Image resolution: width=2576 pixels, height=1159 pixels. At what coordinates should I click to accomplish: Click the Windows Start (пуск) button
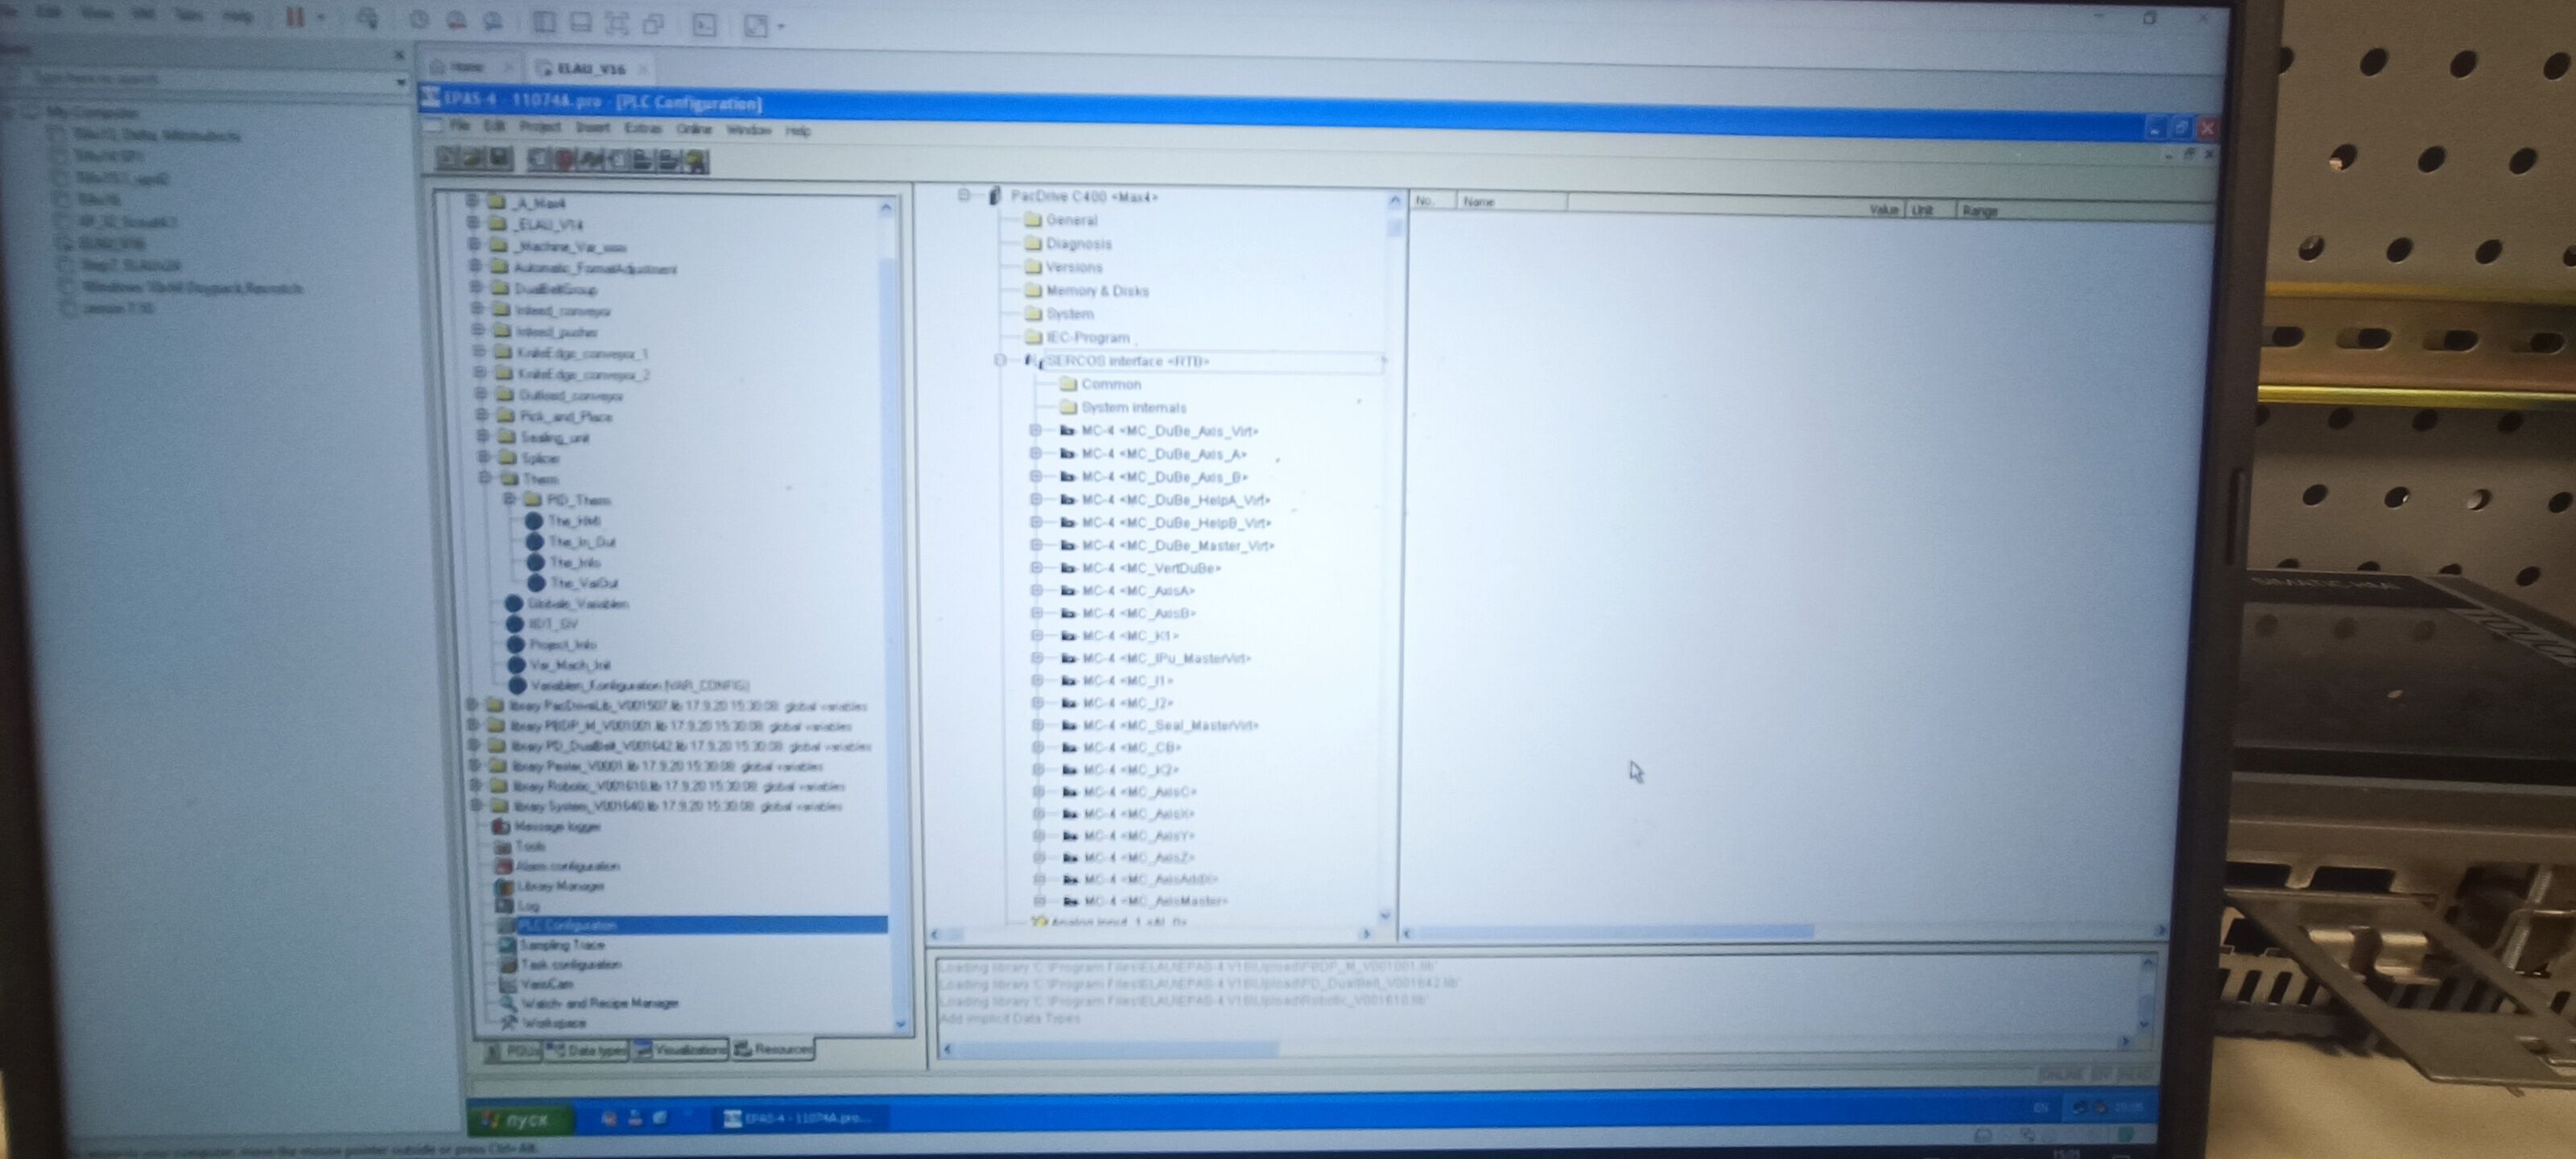(520, 1119)
